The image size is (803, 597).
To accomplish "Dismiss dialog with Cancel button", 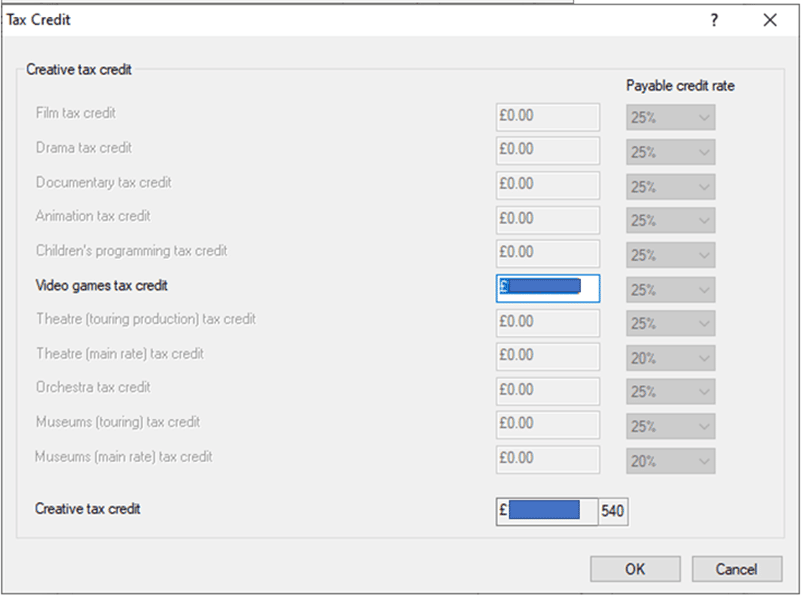I will 737,569.
